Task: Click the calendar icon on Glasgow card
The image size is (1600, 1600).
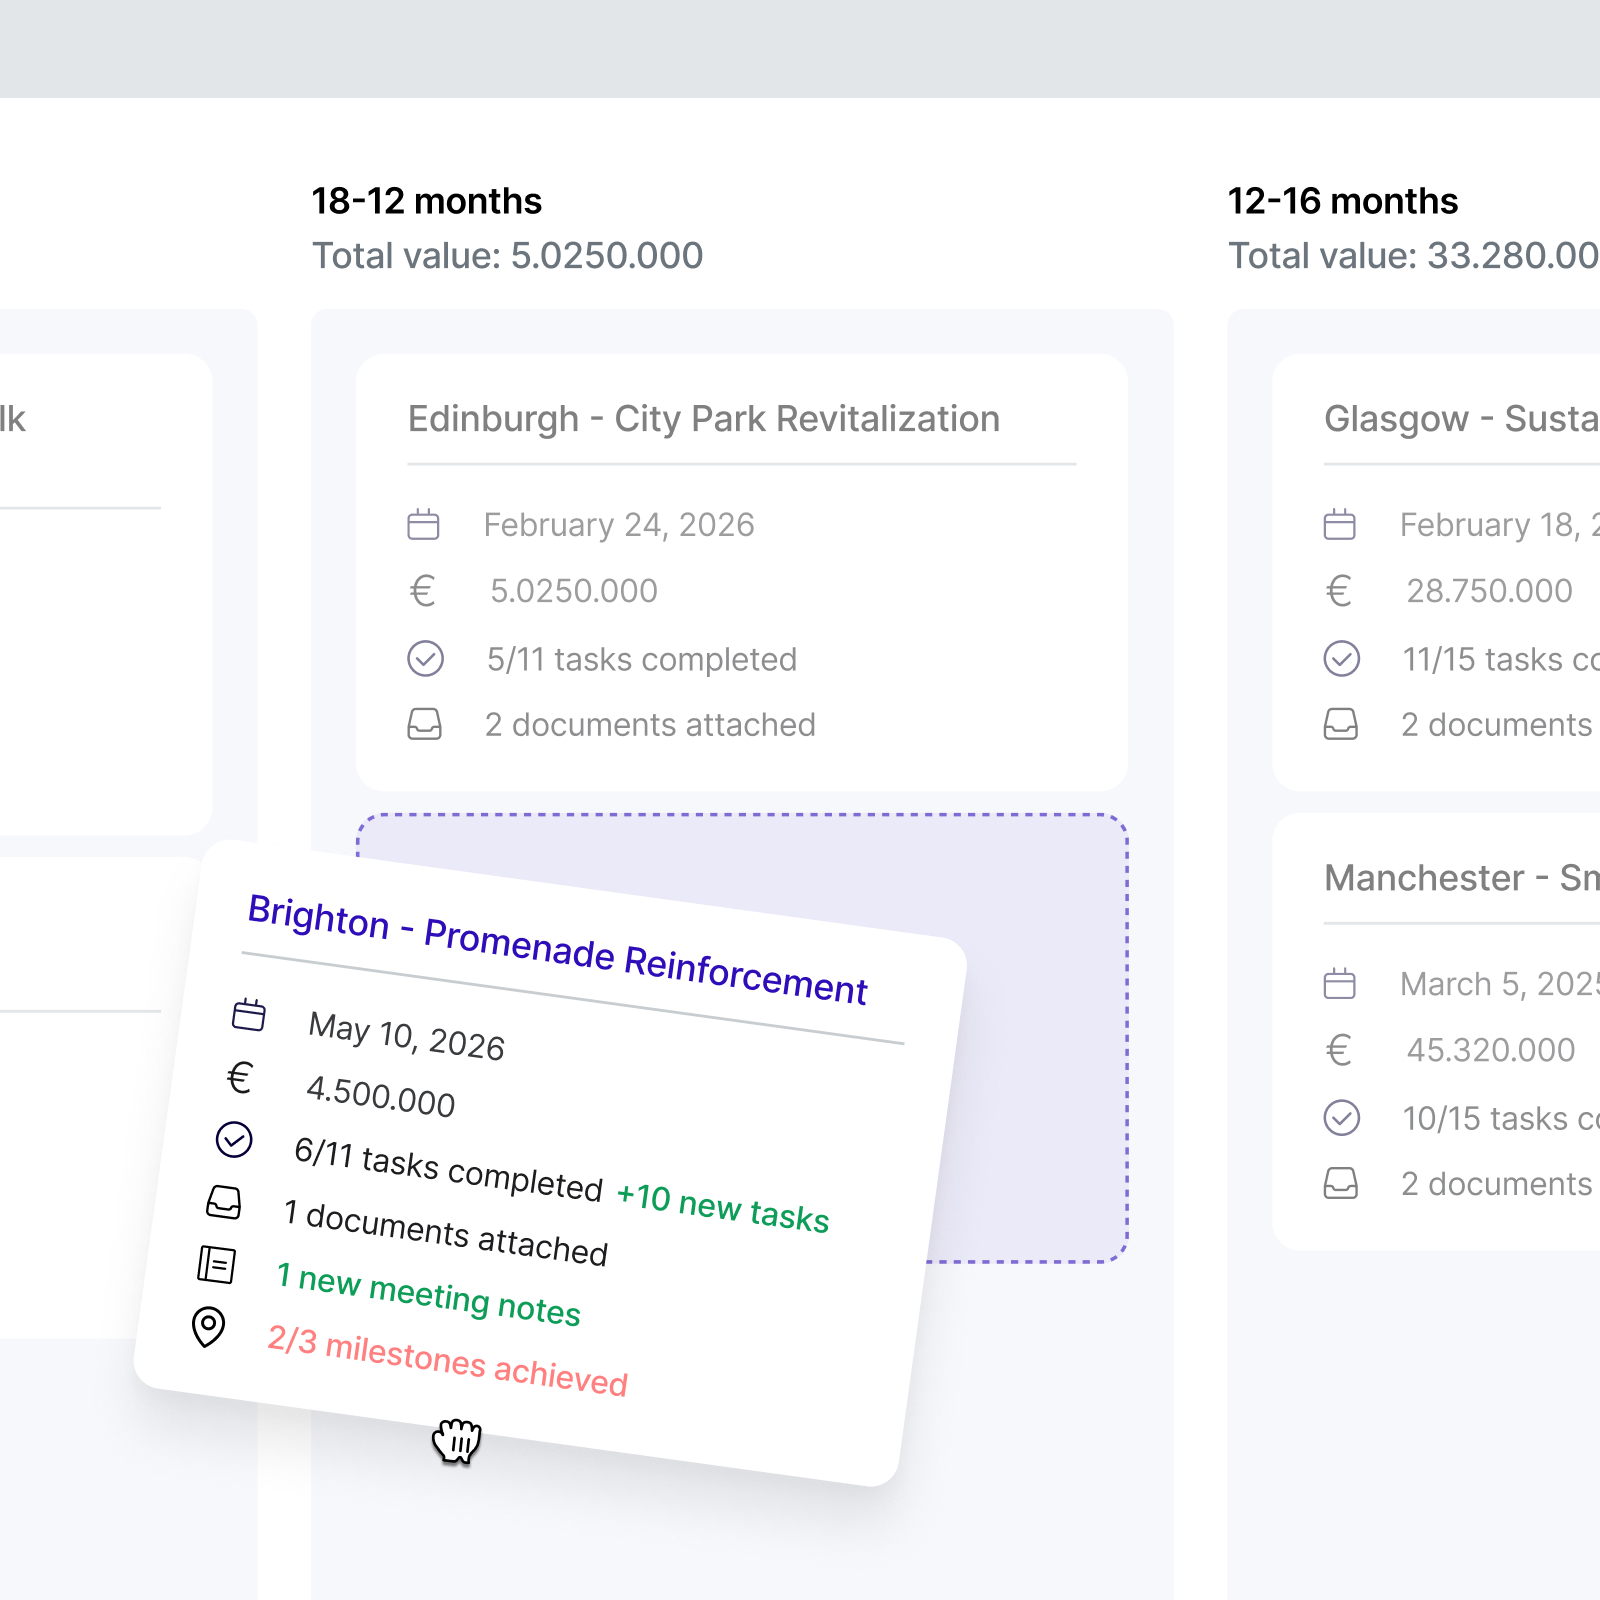Action: 1340,524
